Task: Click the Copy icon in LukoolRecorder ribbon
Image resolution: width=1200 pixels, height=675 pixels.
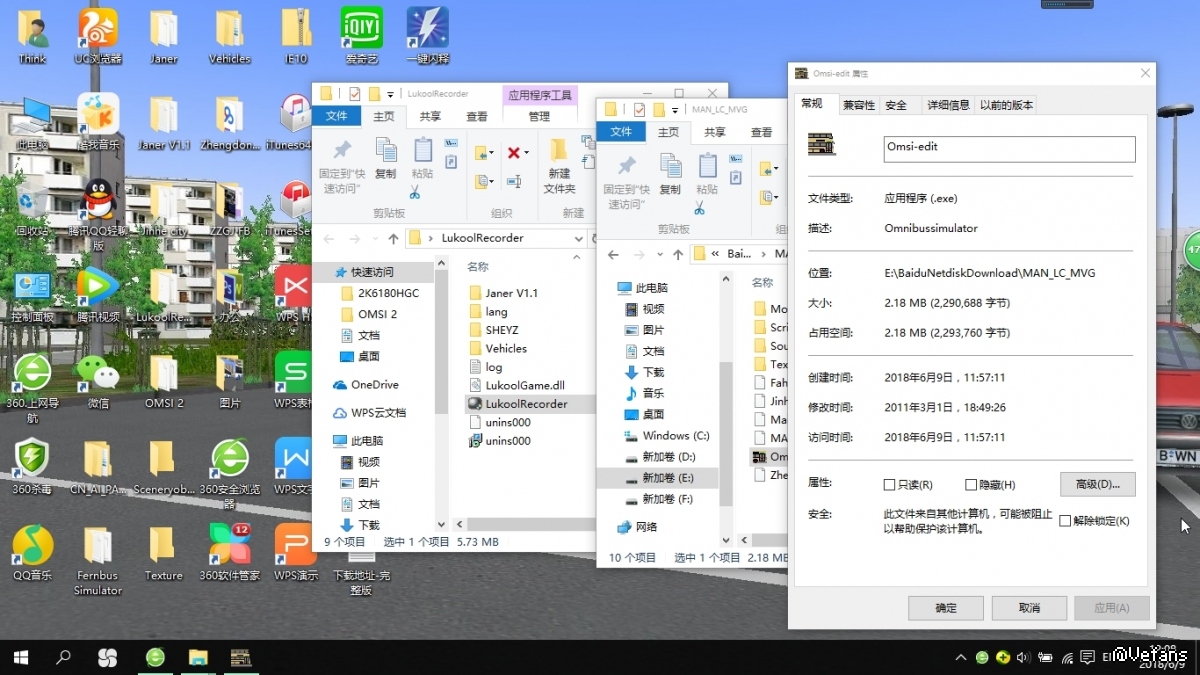Action: 385,158
